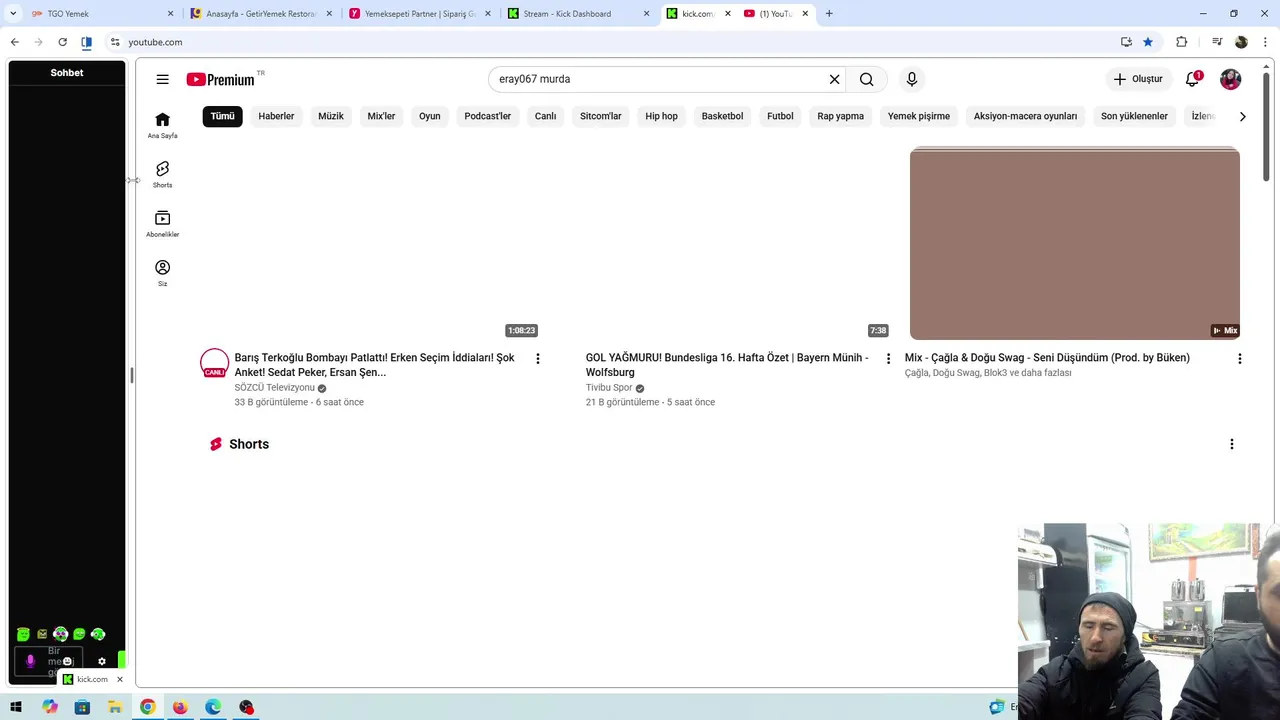The image size is (1280, 720).
Task: Select the Hip hop filter chip
Action: click(x=661, y=116)
